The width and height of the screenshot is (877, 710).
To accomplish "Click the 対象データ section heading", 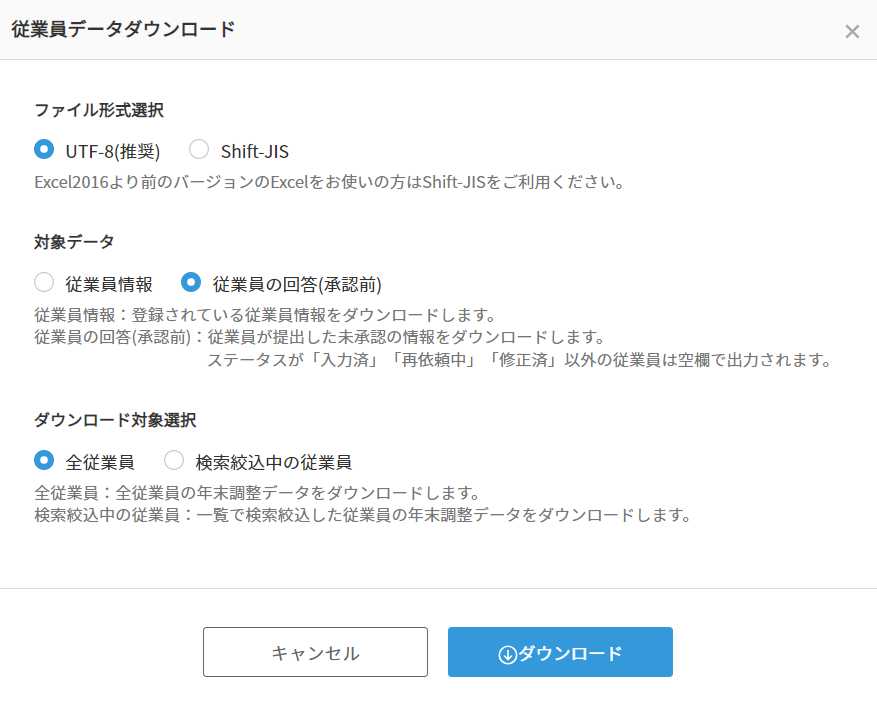I will tap(74, 242).
